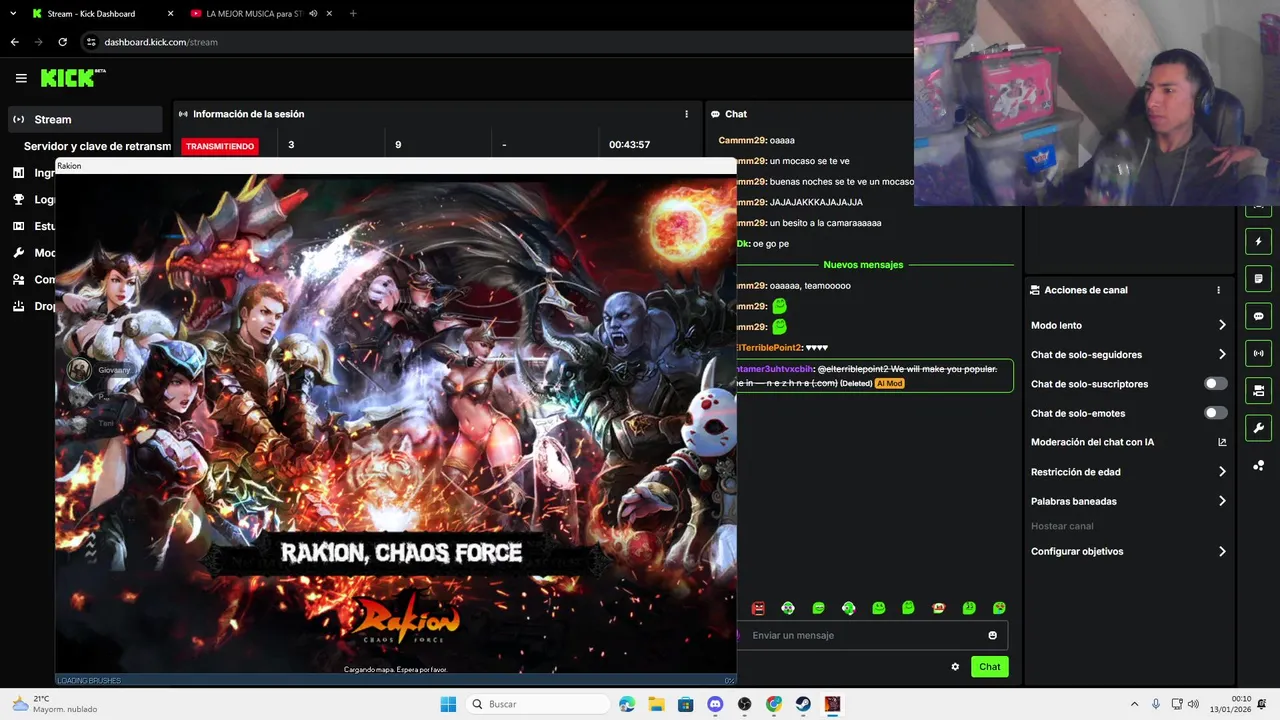1280x720 pixels.
Task: Reload the dashboard page
Action: [x=62, y=42]
